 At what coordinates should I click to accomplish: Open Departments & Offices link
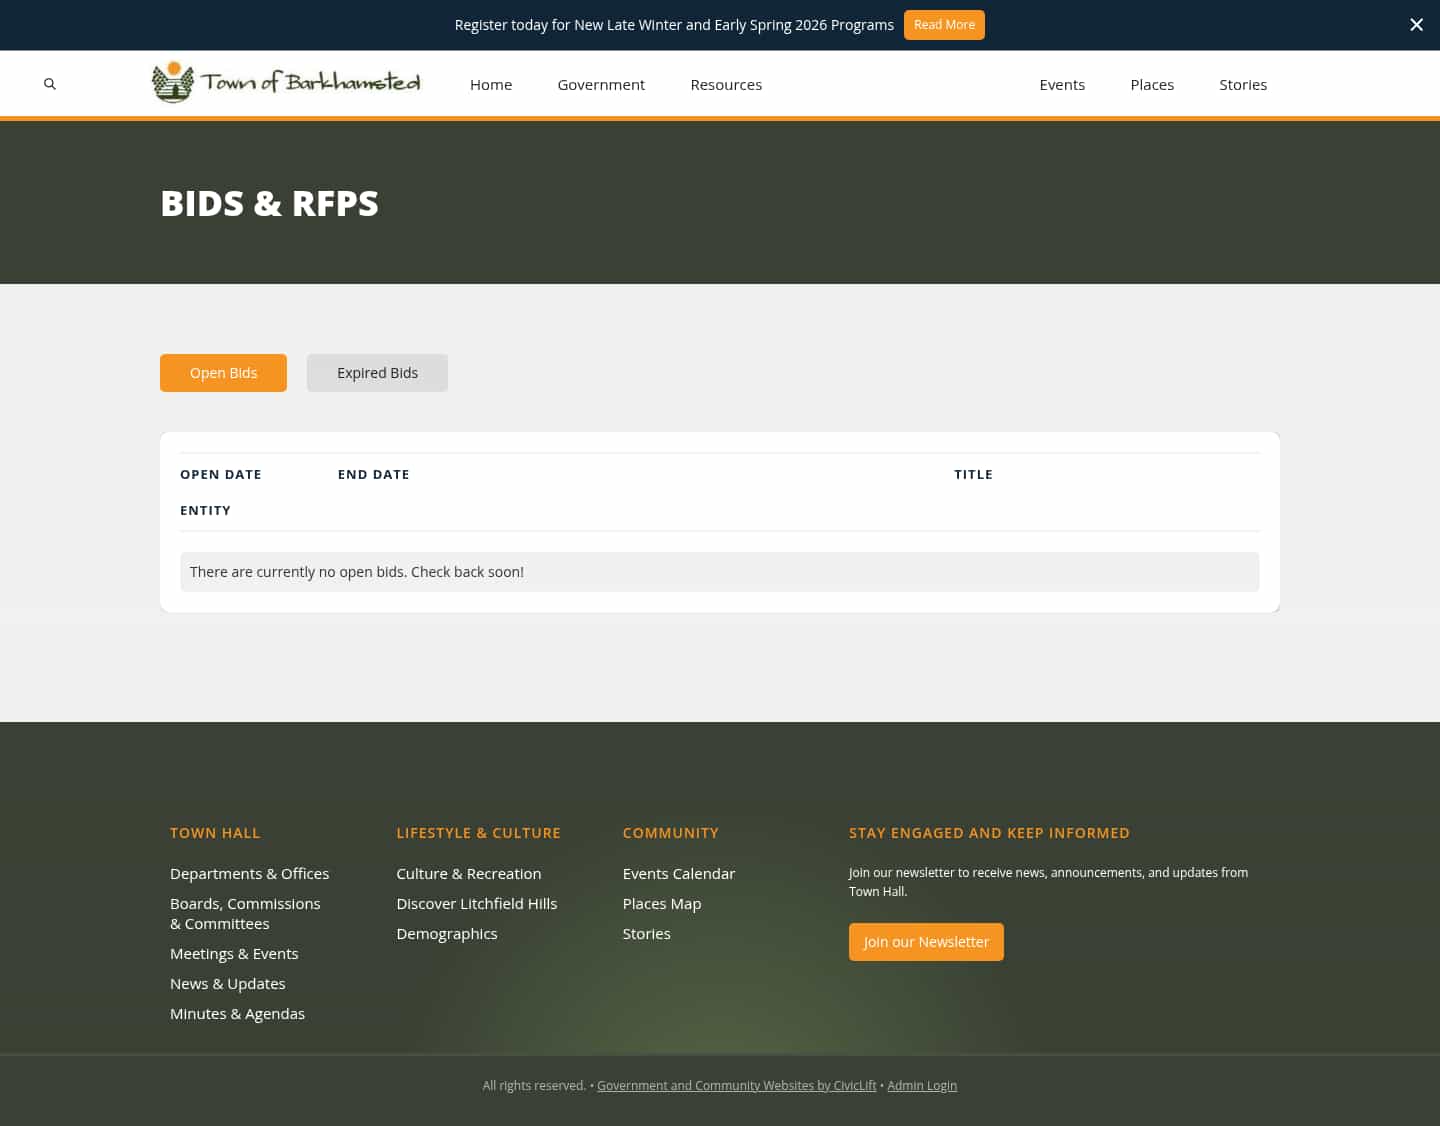click(x=249, y=873)
